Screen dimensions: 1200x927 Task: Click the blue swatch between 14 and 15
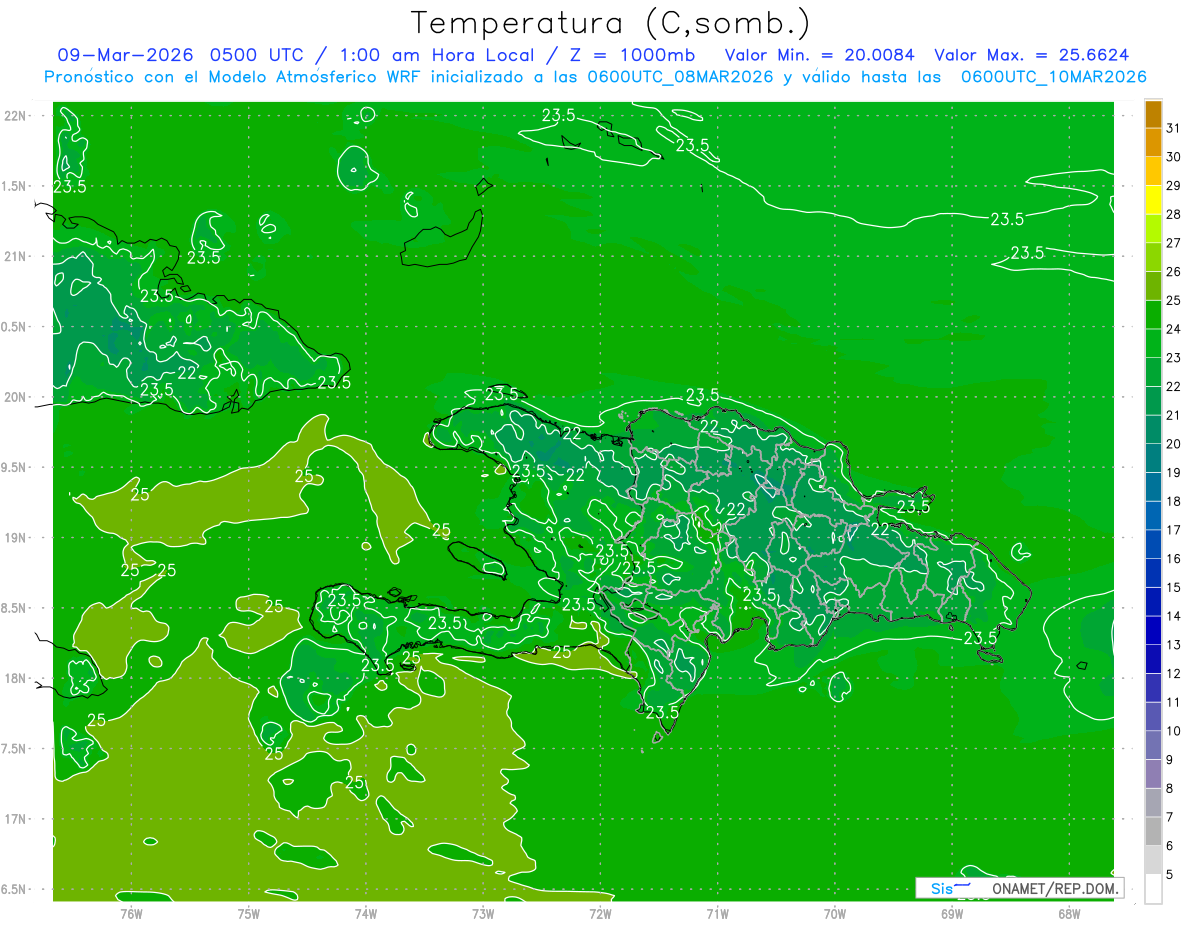1153,602
